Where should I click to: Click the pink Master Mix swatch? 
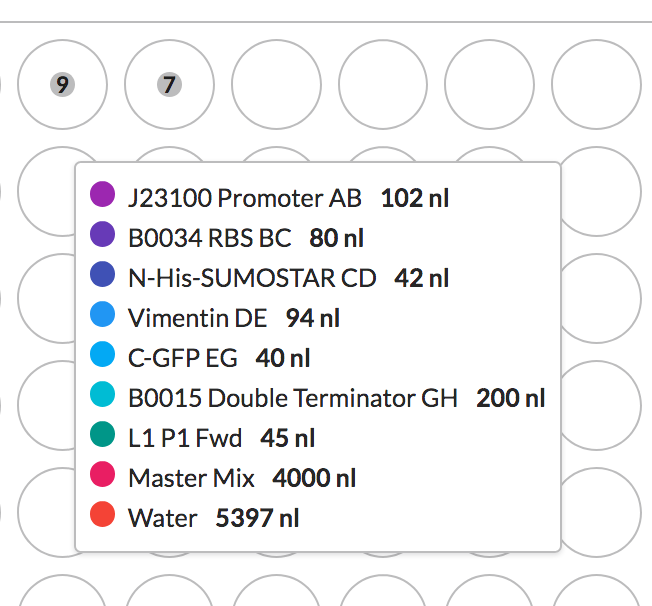pyautogui.click(x=103, y=477)
